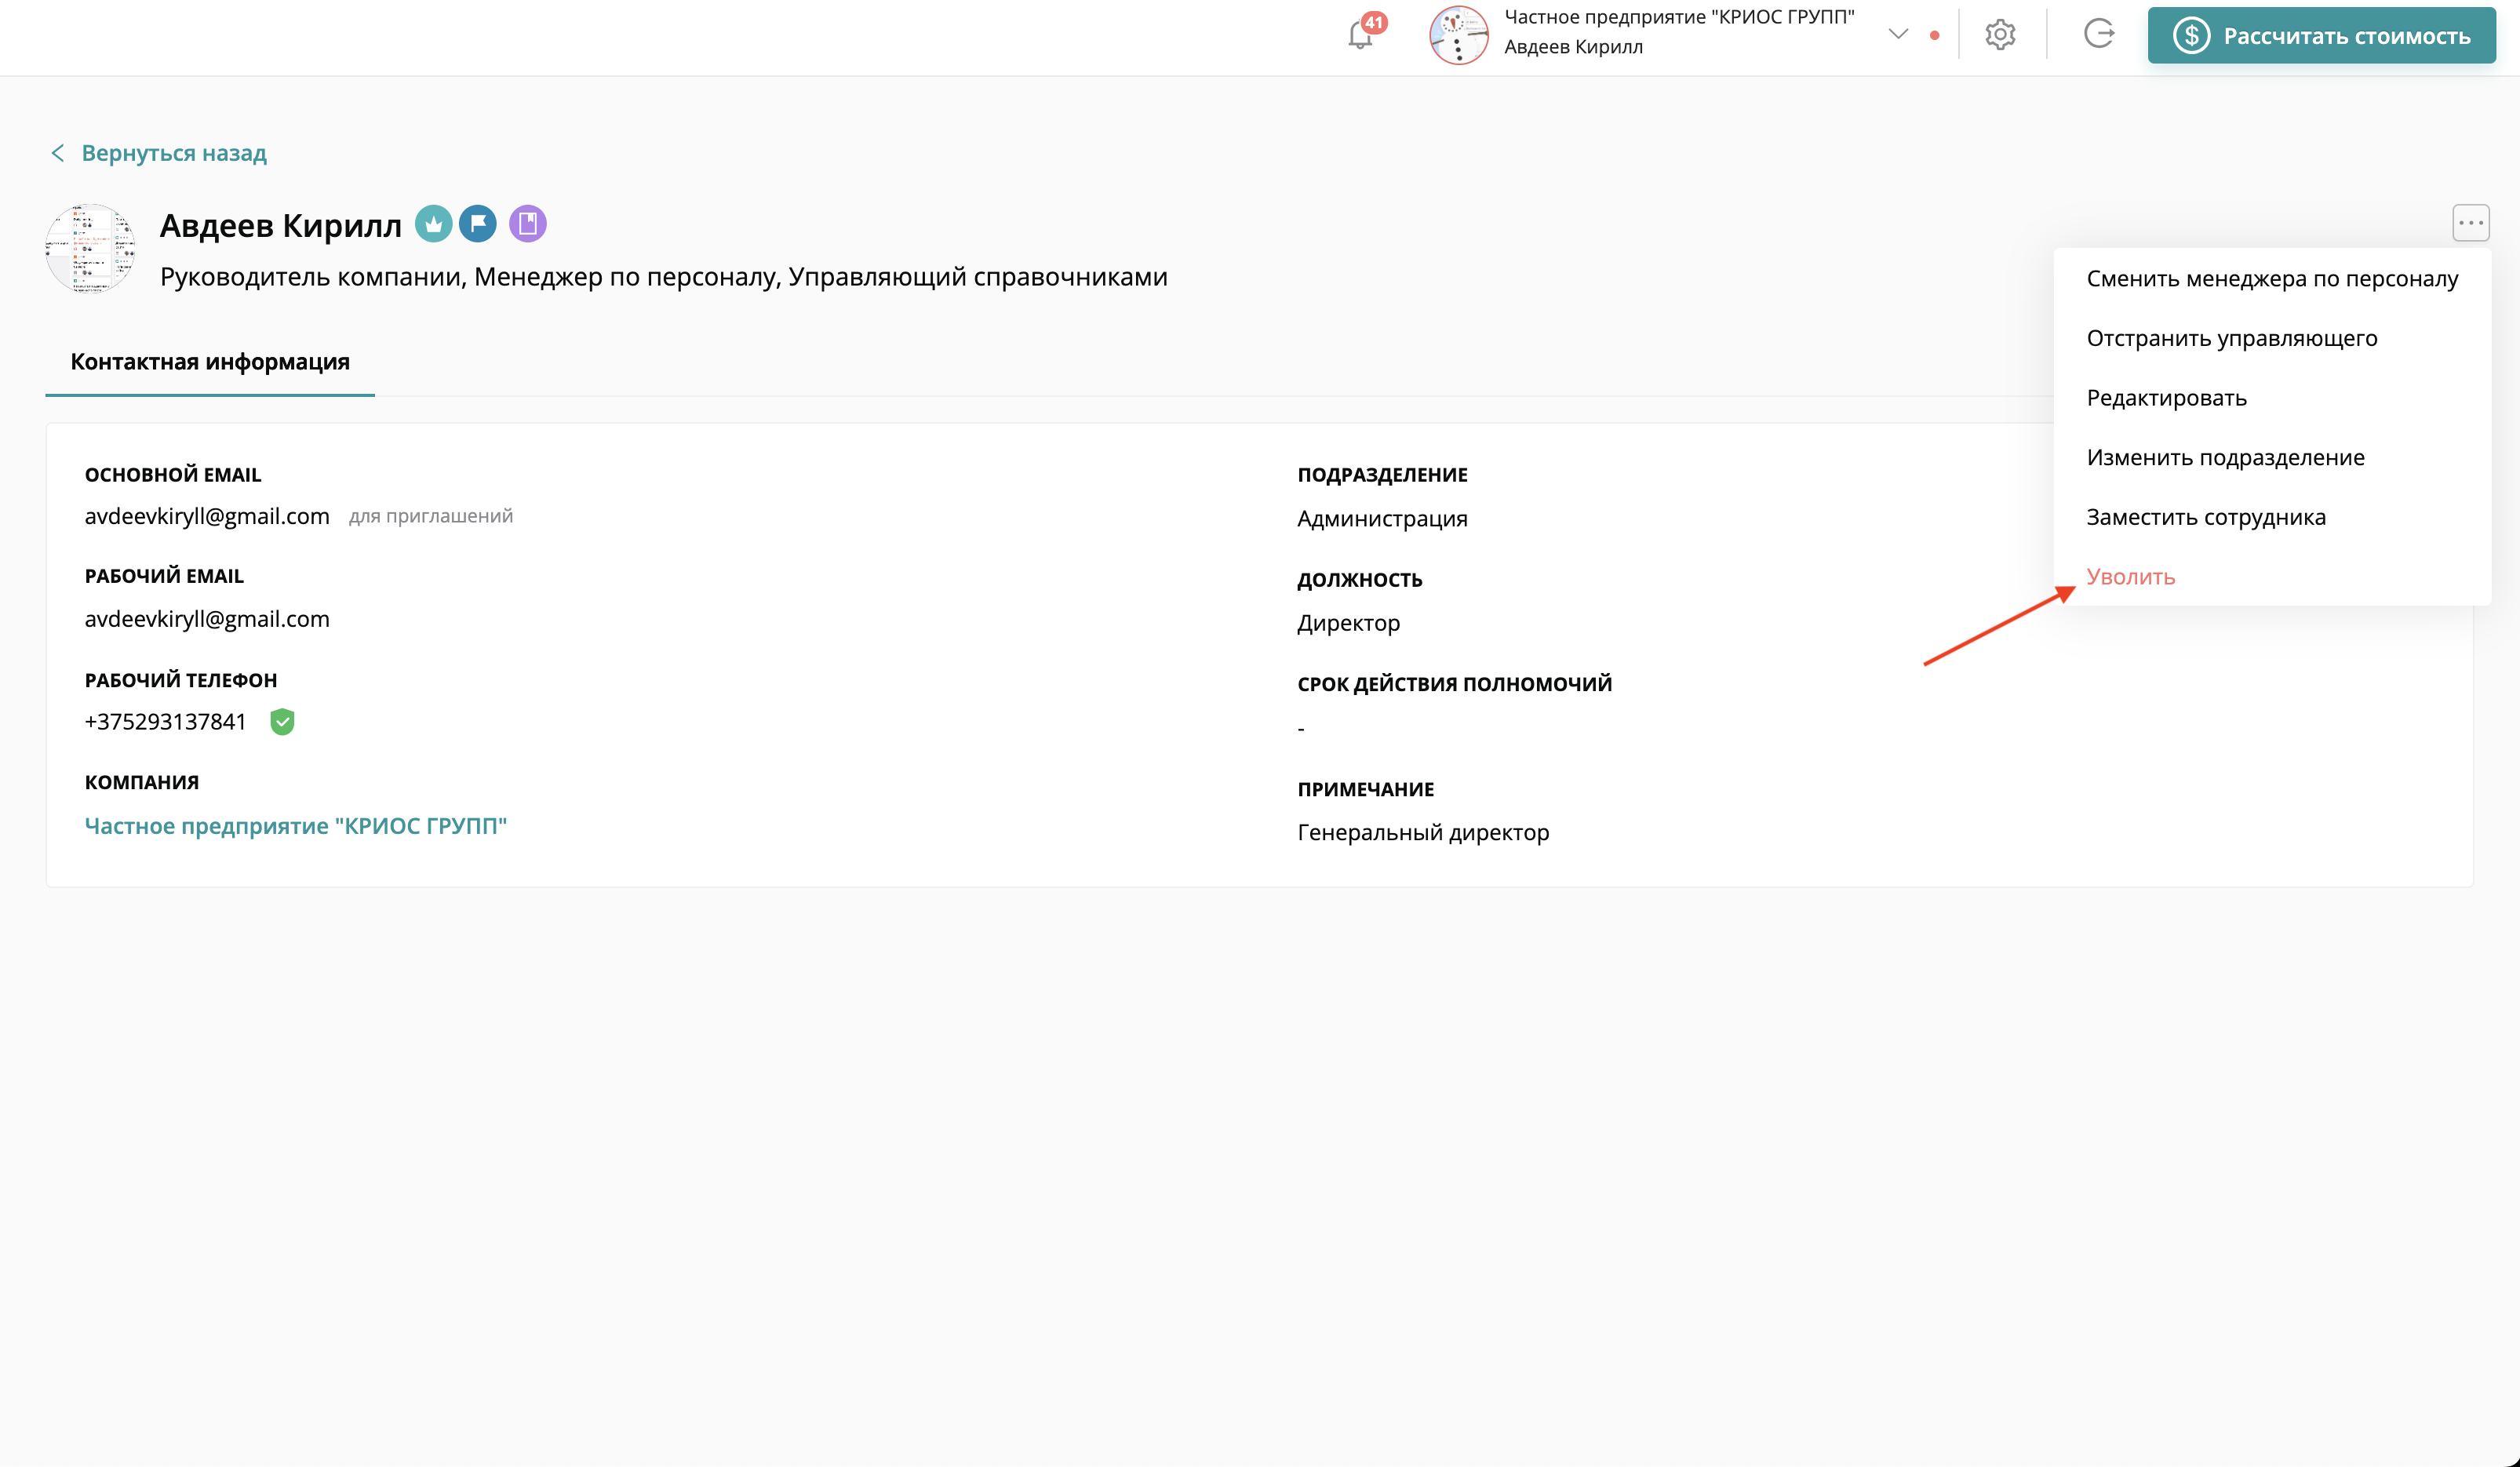Screen dimensions: 2520x1467
Task: Click the green verified phone shield
Action: coord(282,721)
